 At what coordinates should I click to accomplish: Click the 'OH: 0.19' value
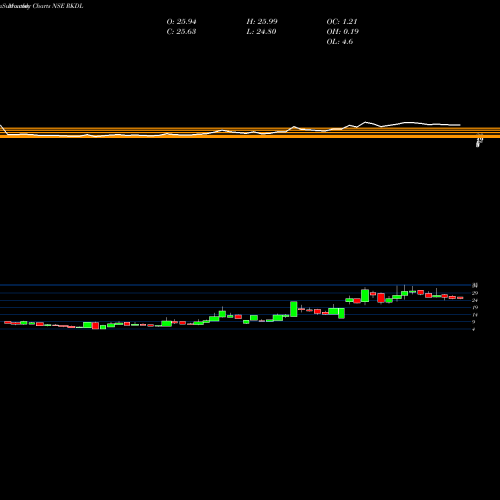tap(342, 32)
